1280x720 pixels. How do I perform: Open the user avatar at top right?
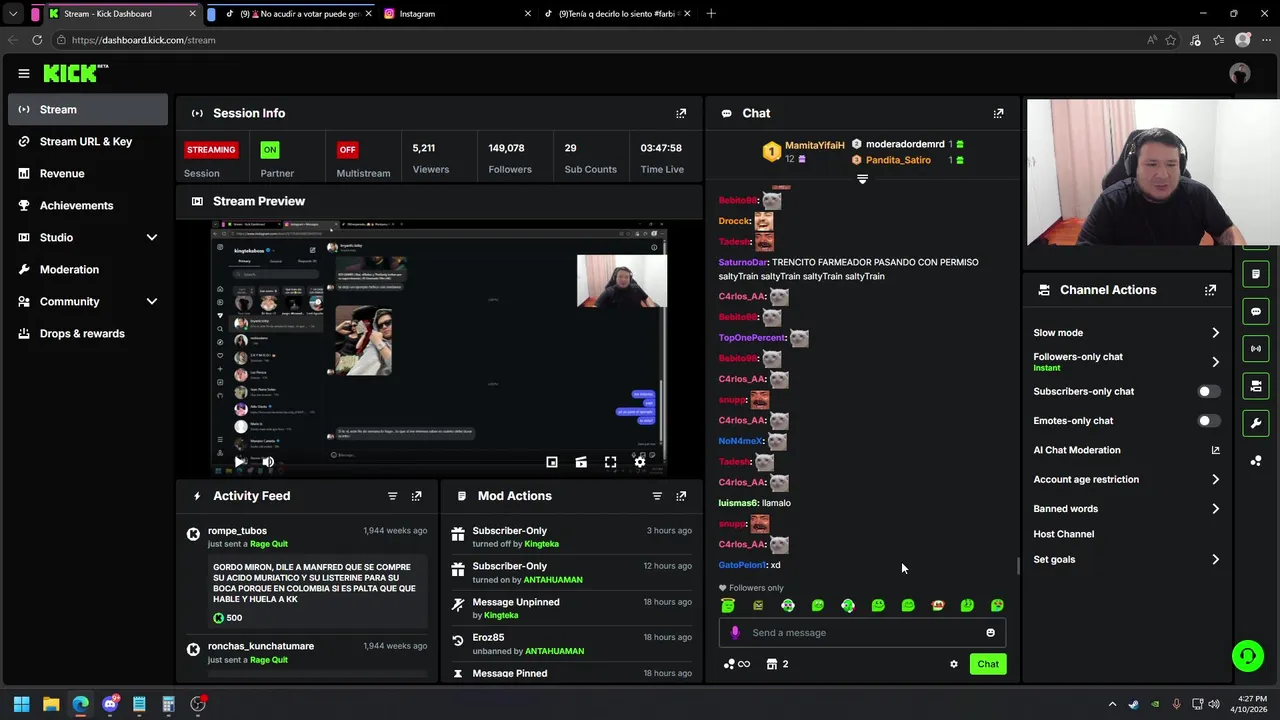[1240, 73]
